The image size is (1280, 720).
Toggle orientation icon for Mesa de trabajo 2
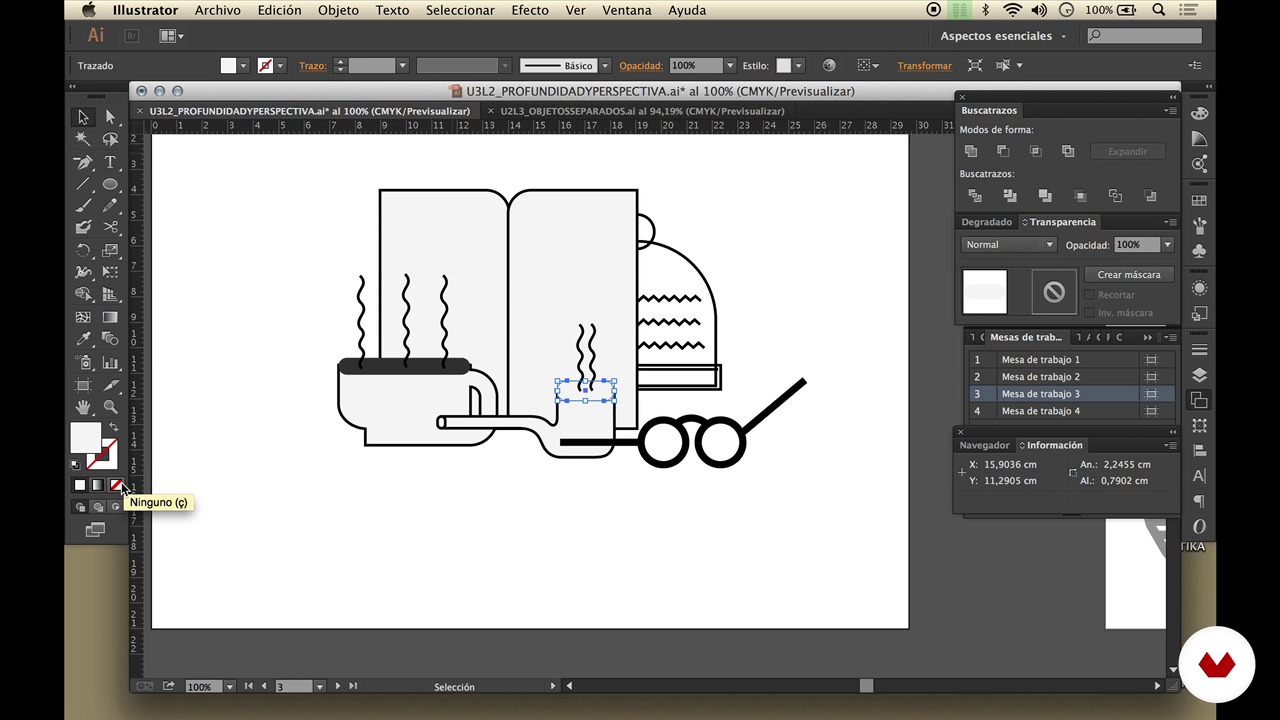tap(1151, 377)
